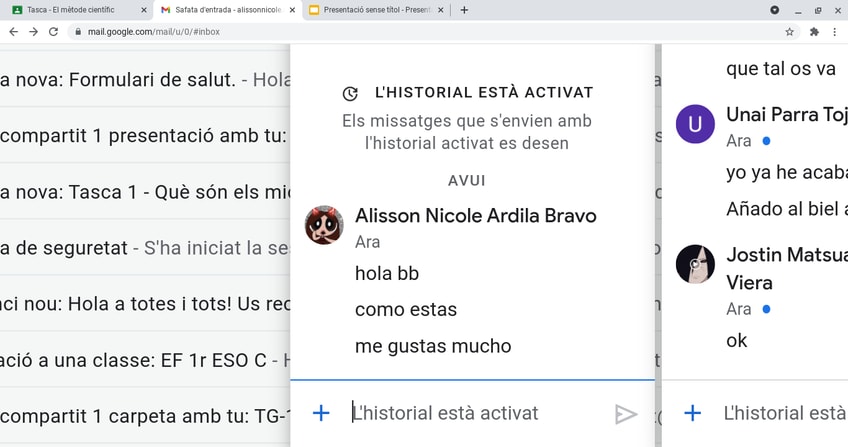Open the EF 1r ESO C class invitation email
The height and width of the screenshot is (447, 848).
(x=145, y=360)
